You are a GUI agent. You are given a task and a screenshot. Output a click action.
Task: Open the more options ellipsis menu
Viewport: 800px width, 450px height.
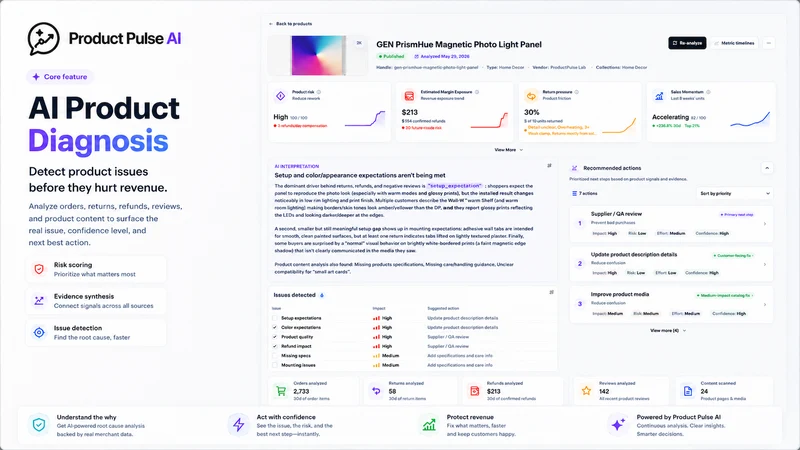pos(768,43)
